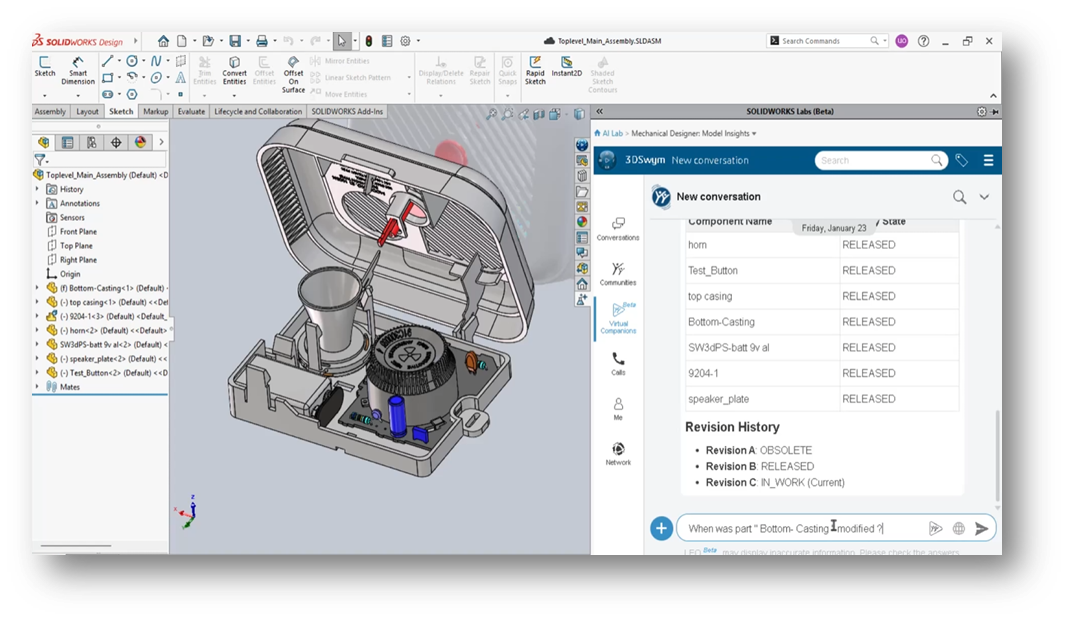Screen dimensions: 1067x620
Task: Click the blue plus button beside chat input
Action: [661, 528]
